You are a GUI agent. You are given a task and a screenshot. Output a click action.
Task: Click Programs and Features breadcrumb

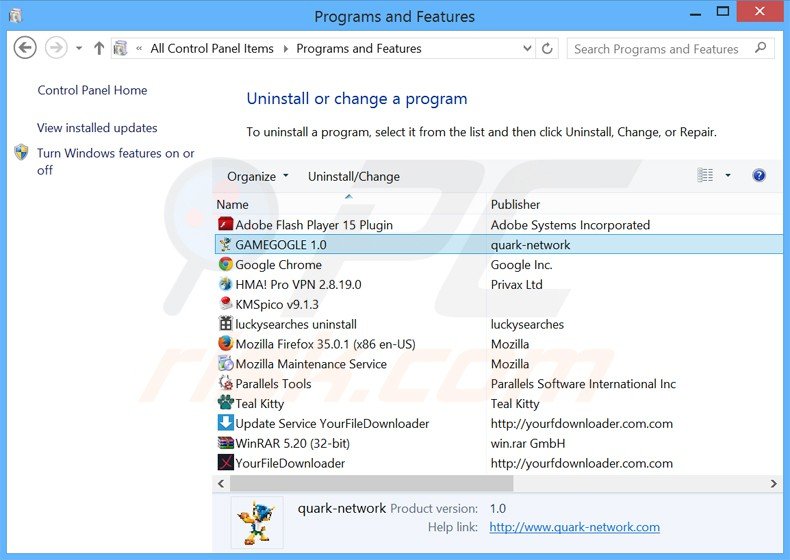pos(359,48)
